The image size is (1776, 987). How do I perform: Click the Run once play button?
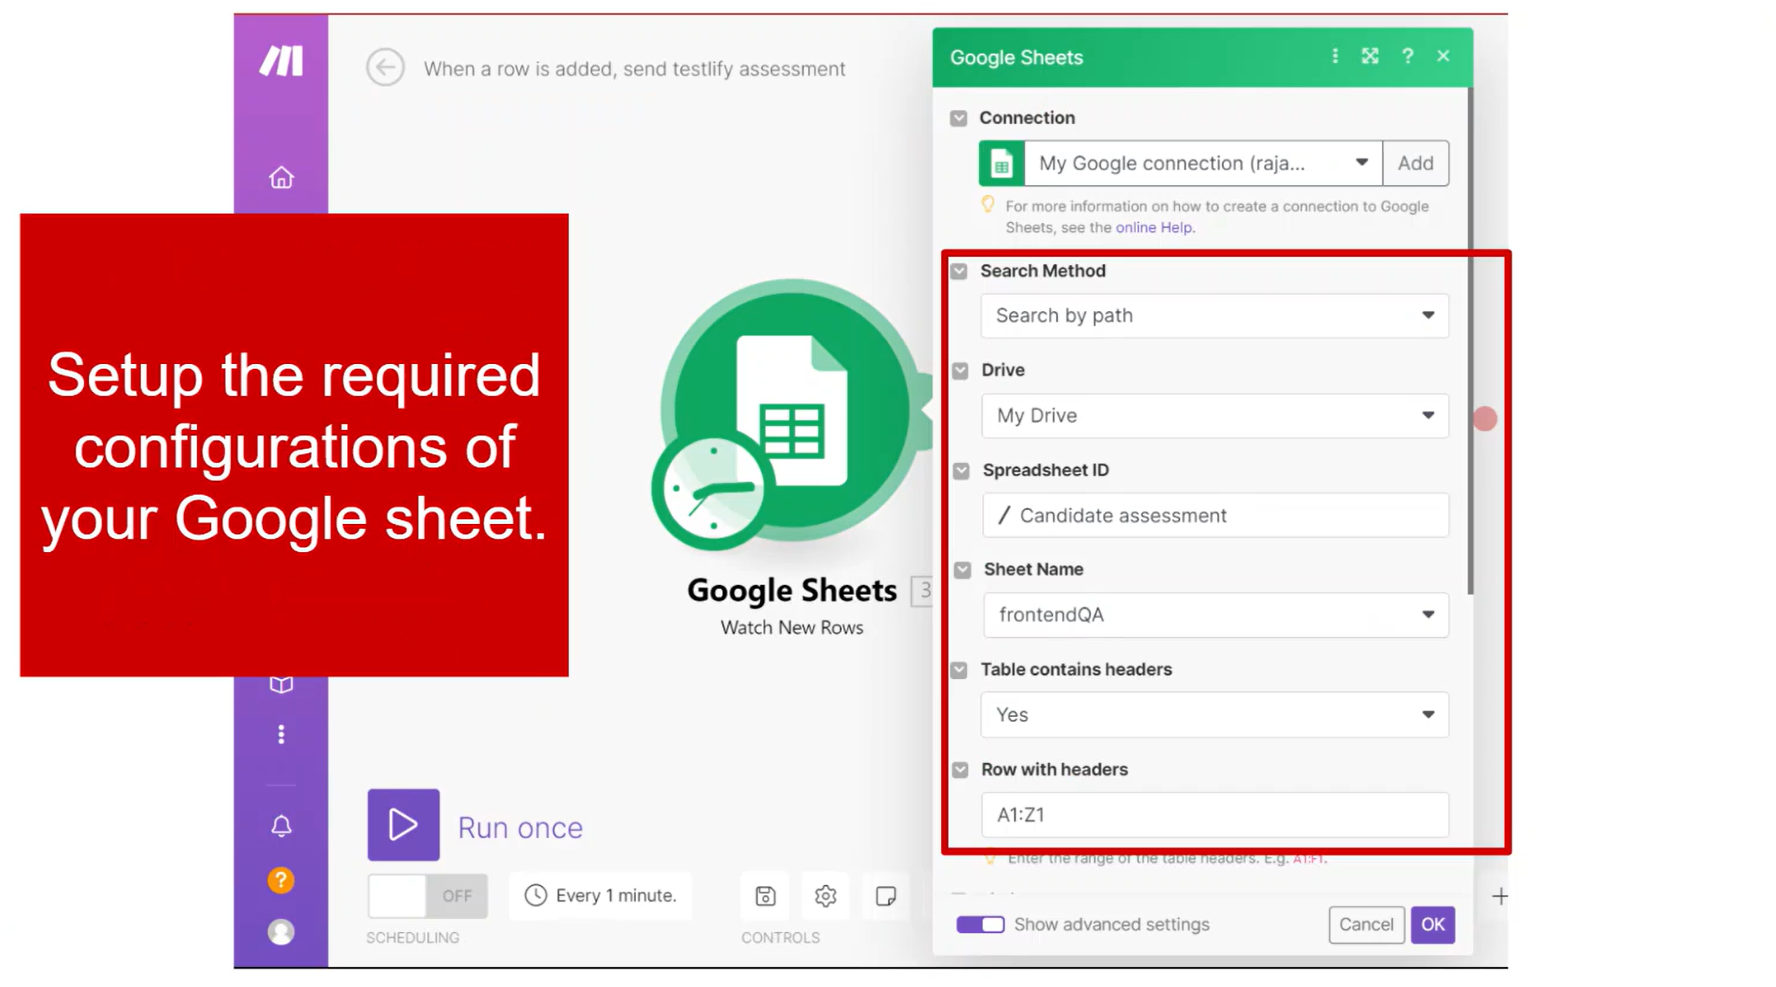coord(403,825)
